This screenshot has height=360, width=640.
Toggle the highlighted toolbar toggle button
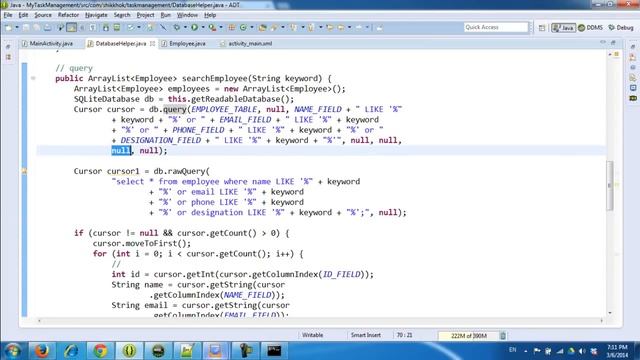[71, 27]
